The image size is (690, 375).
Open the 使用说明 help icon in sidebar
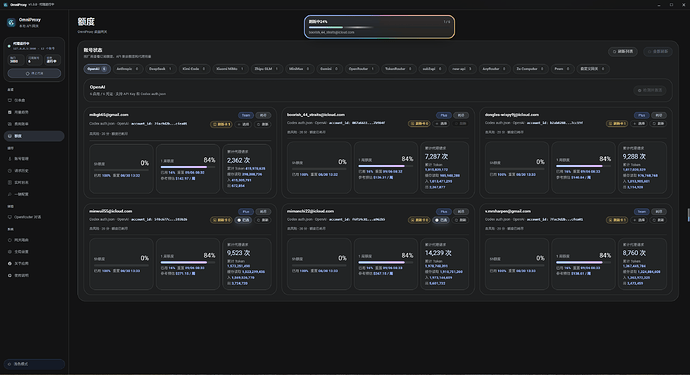pos(10,276)
